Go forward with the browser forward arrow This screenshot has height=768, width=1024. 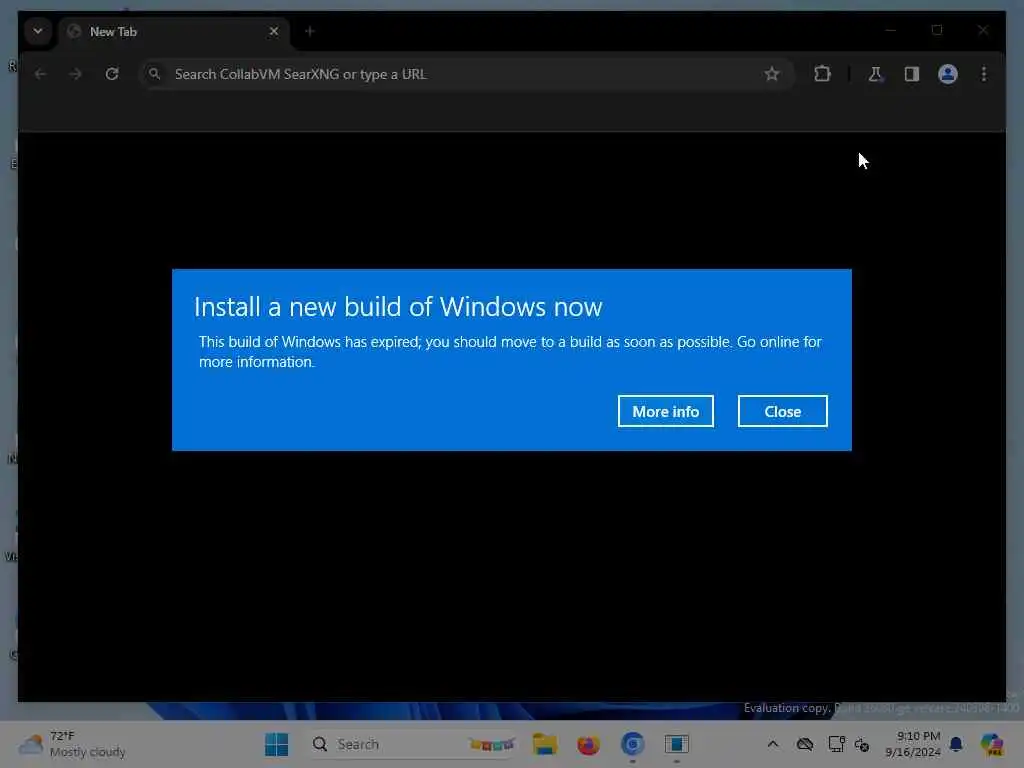pos(76,74)
